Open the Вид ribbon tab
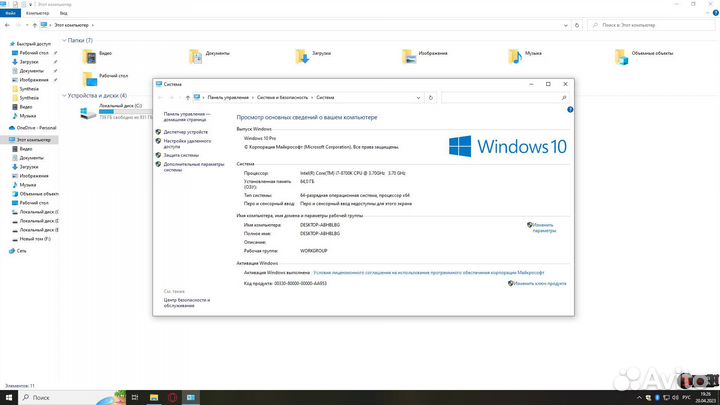This screenshot has height=405, width=720. coord(64,13)
